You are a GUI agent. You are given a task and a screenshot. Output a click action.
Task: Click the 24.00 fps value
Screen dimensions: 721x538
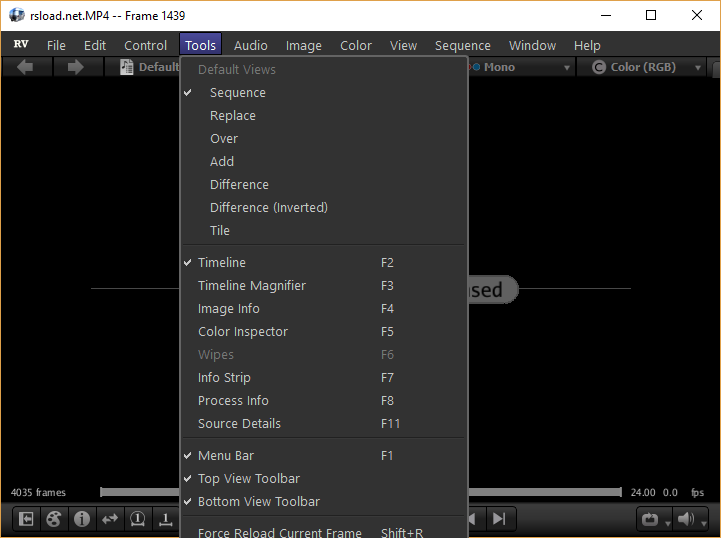pyautogui.click(x=643, y=492)
